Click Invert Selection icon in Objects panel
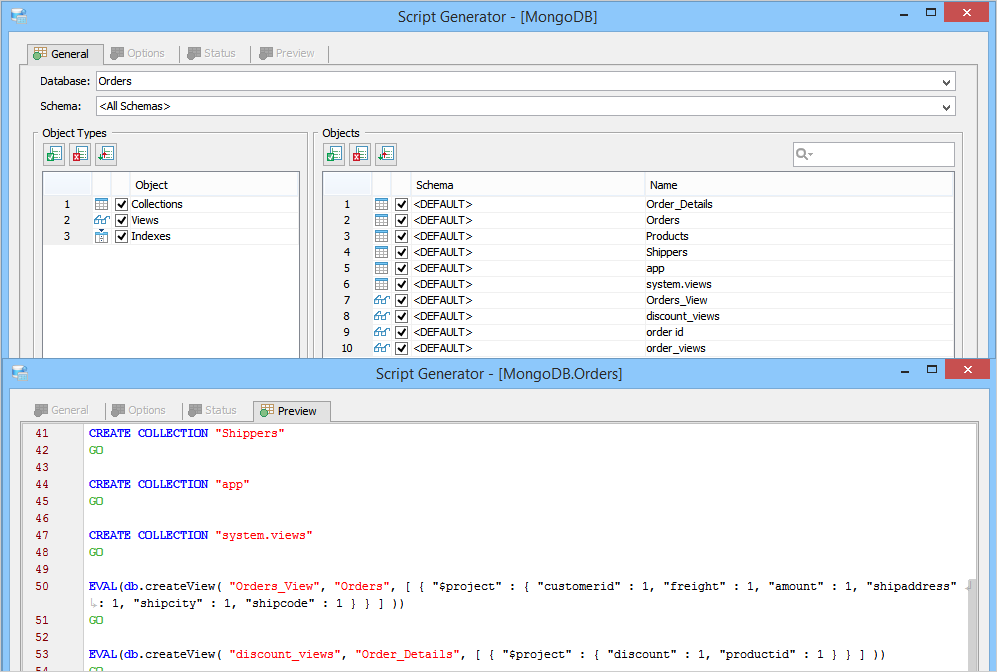This screenshot has width=997, height=672. (386, 154)
